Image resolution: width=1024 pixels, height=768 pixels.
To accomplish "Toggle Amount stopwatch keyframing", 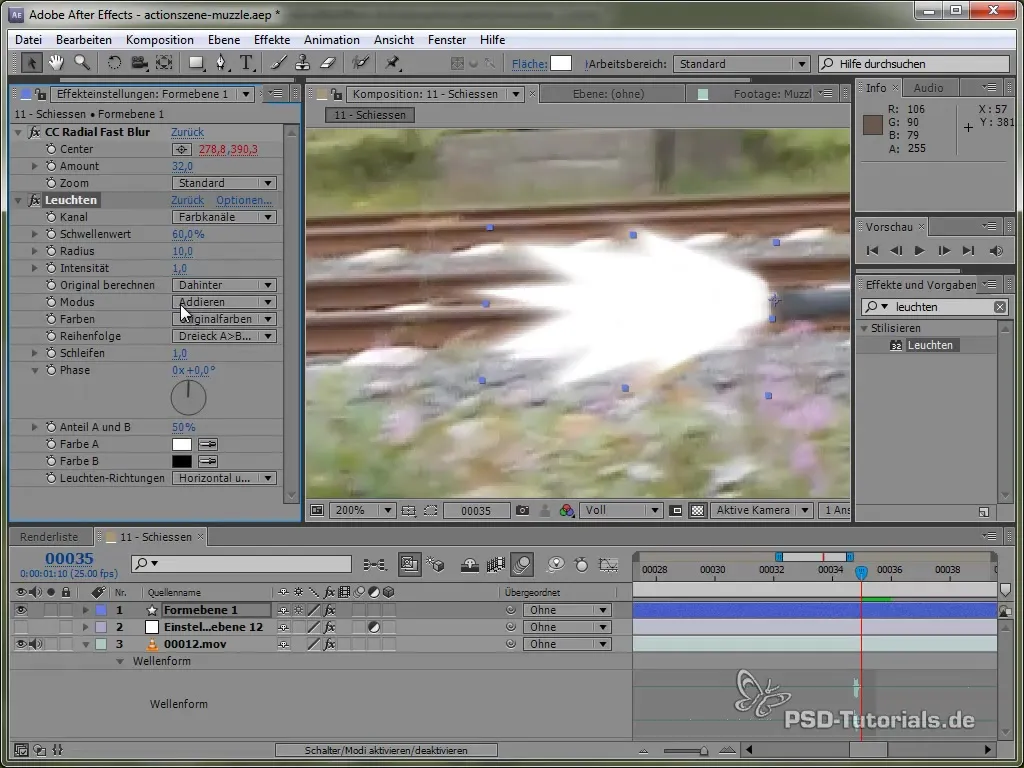I will [x=51, y=166].
